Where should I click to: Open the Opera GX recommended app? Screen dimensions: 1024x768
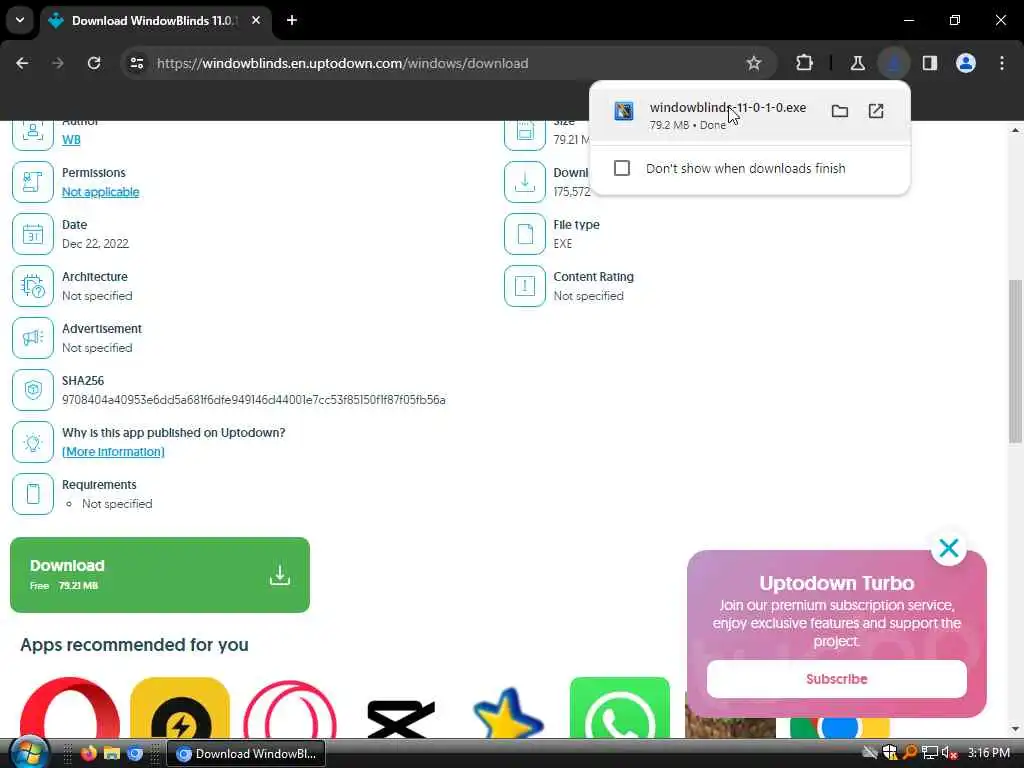point(290,708)
